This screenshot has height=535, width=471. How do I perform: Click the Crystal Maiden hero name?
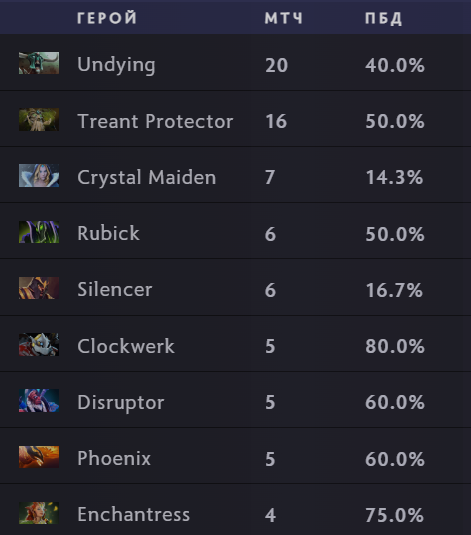147,177
